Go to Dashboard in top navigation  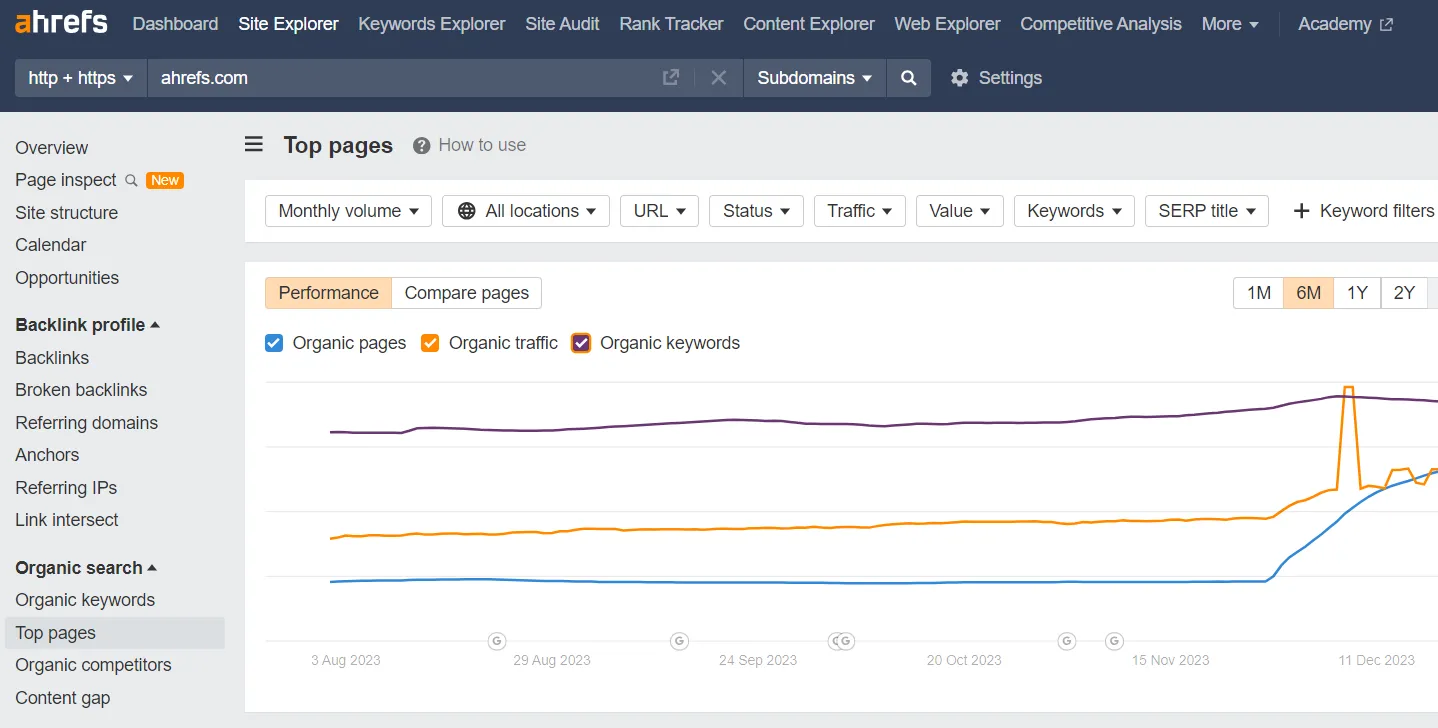[175, 24]
